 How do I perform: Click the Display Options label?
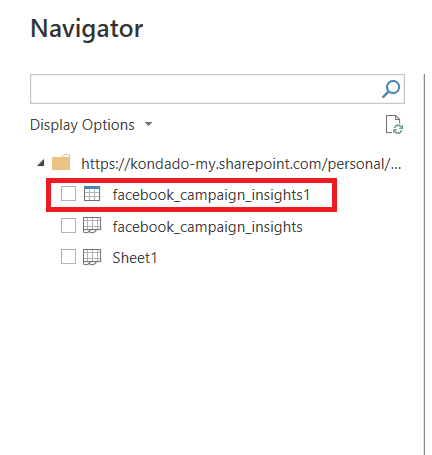coord(82,125)
